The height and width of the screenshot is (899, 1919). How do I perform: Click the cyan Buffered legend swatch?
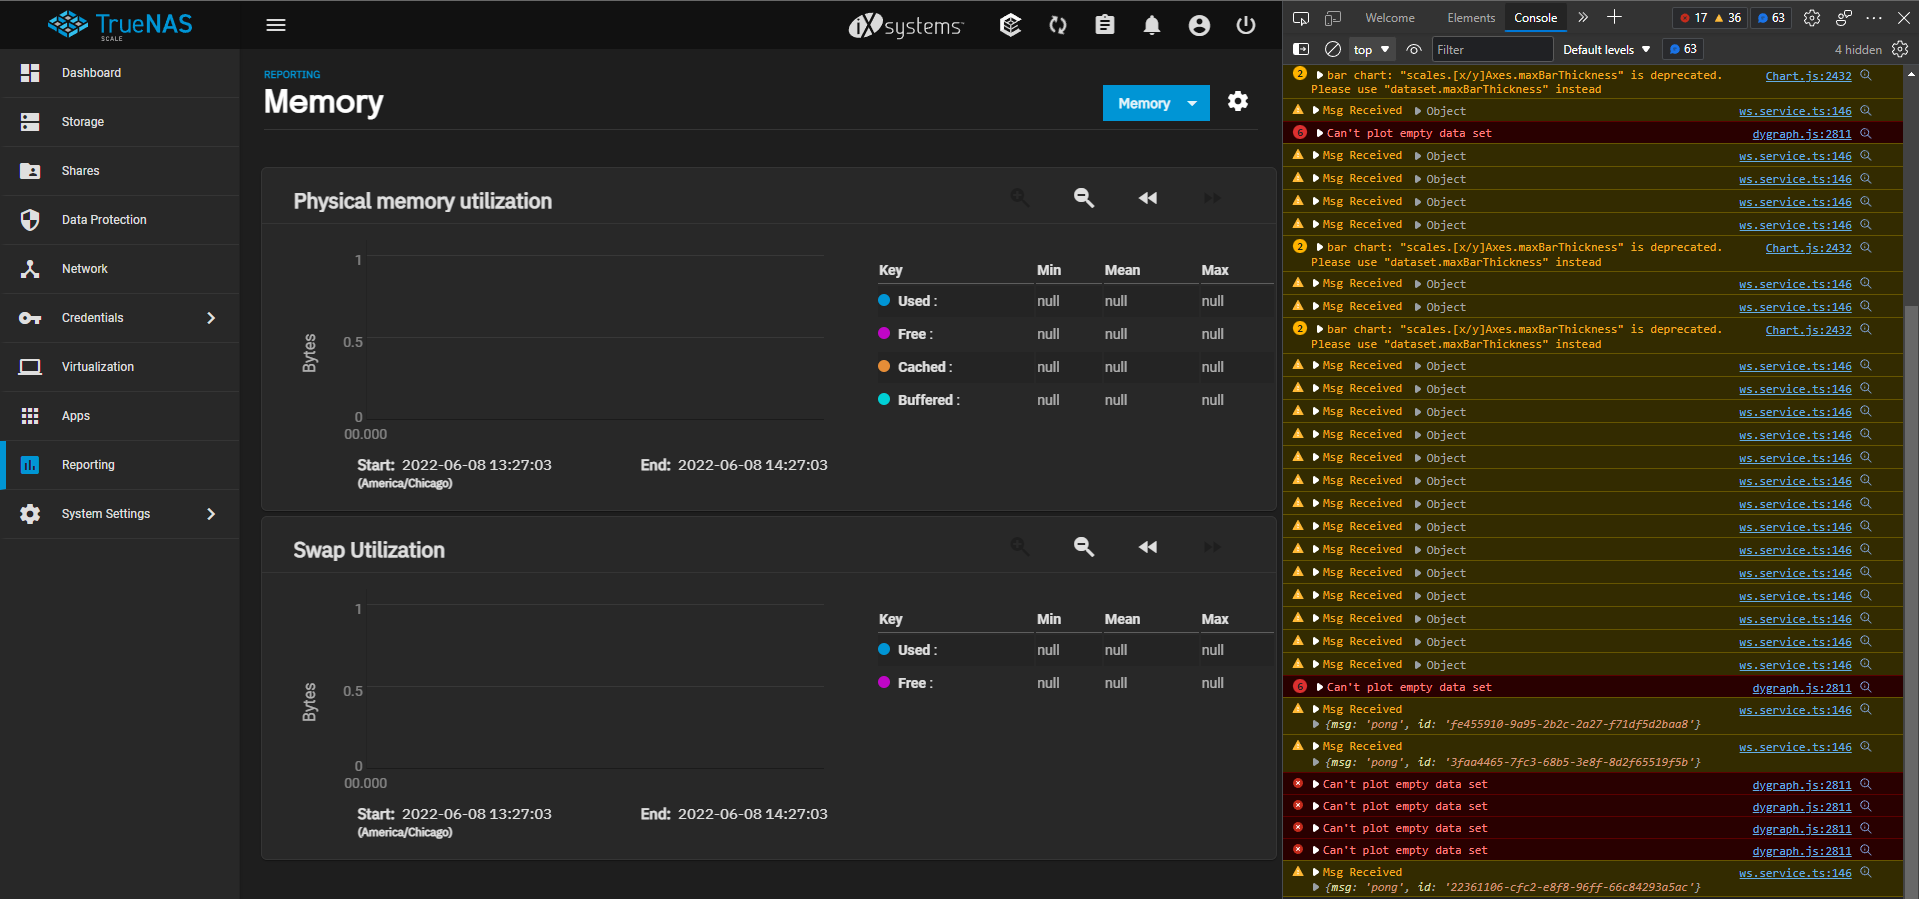click(x=884, y=399)
